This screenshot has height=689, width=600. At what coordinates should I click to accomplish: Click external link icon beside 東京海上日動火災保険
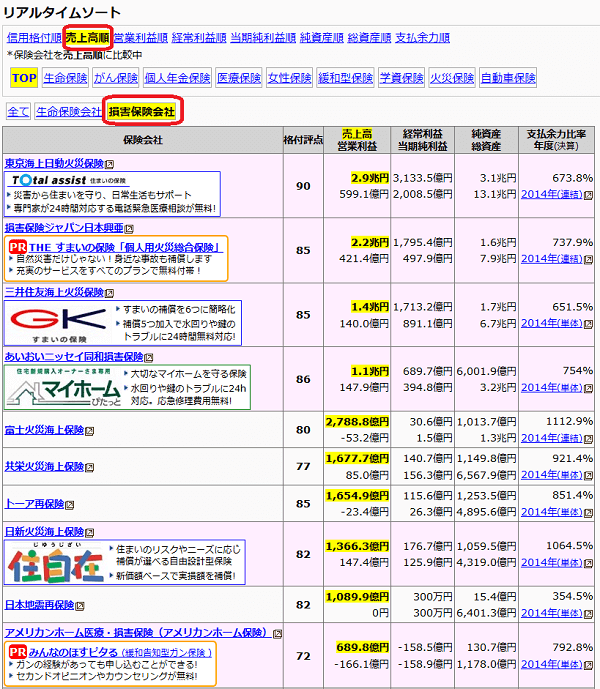pos(110,164)
